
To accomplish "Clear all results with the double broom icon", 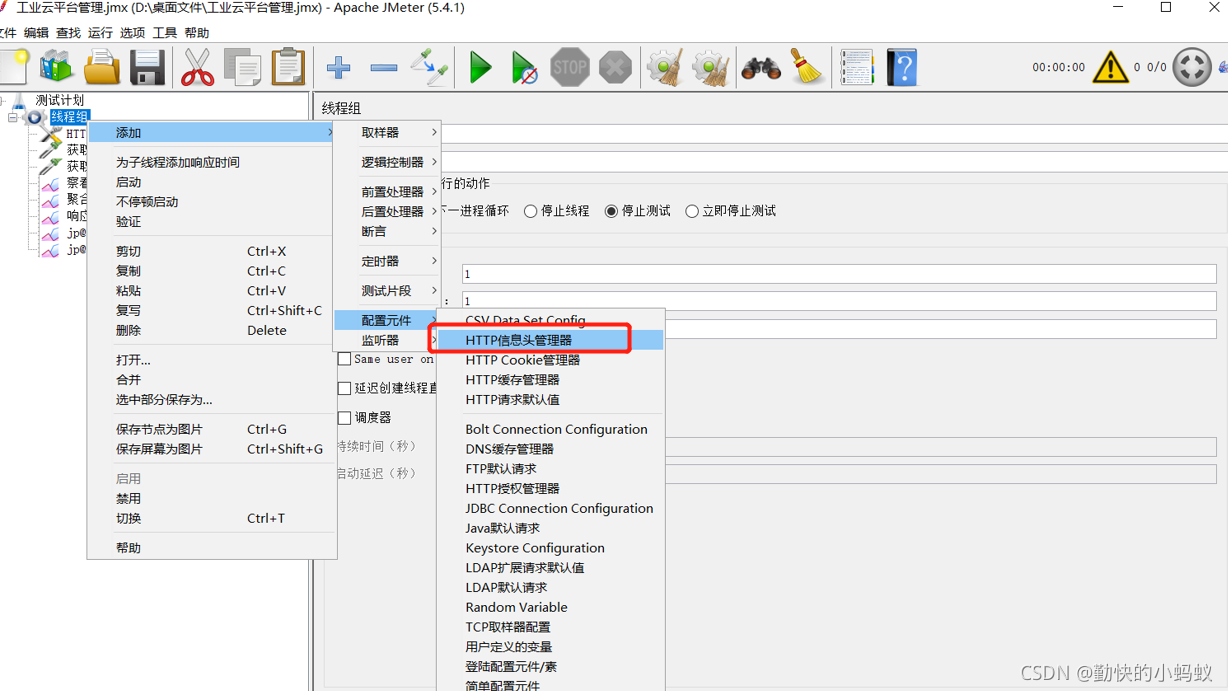I will click(x=710, y=68).
